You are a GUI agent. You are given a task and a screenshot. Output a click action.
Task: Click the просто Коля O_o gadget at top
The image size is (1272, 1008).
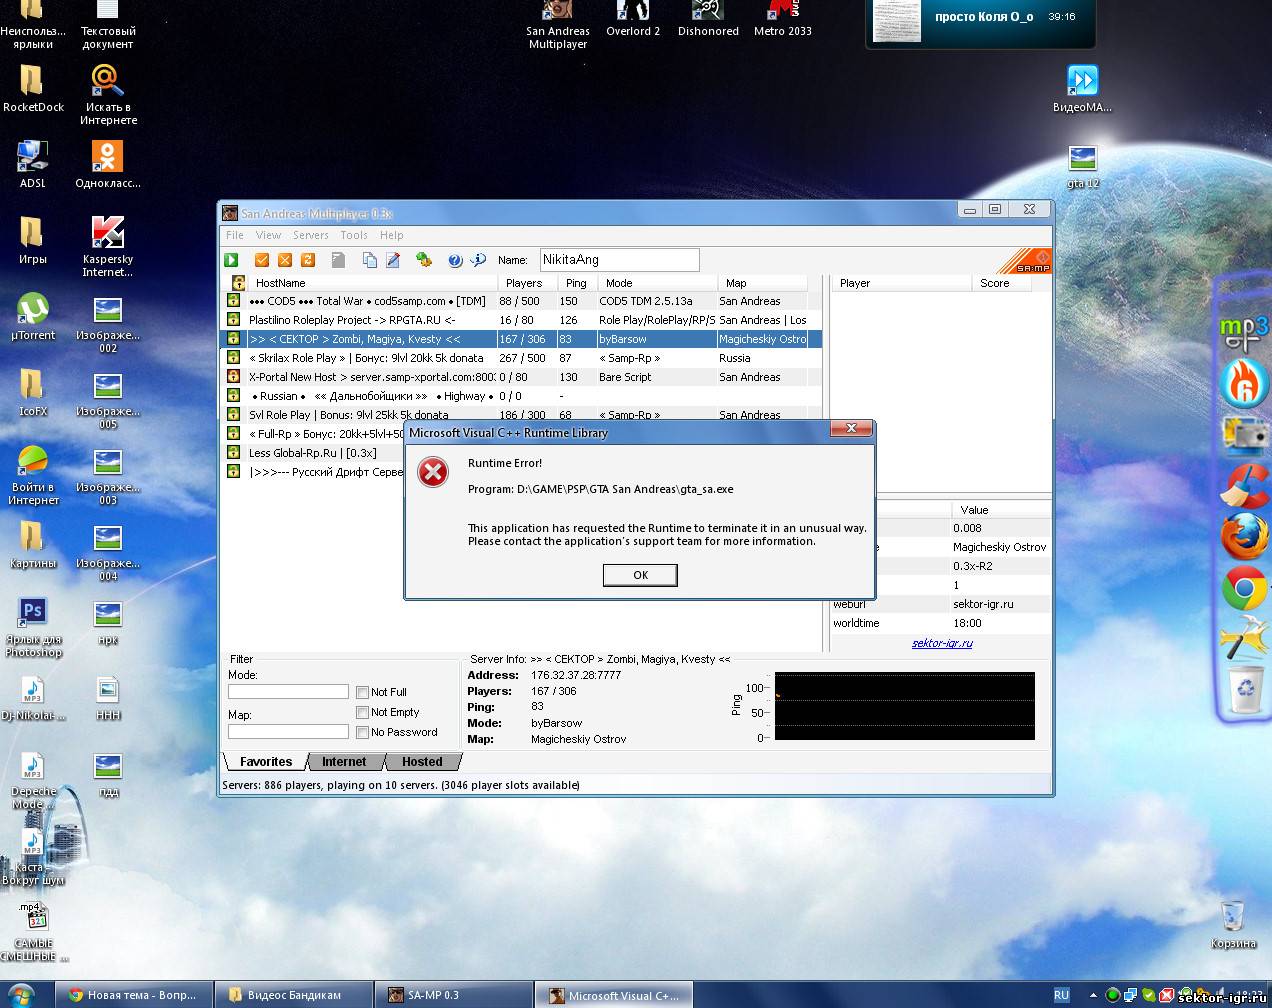coord(980,22)
